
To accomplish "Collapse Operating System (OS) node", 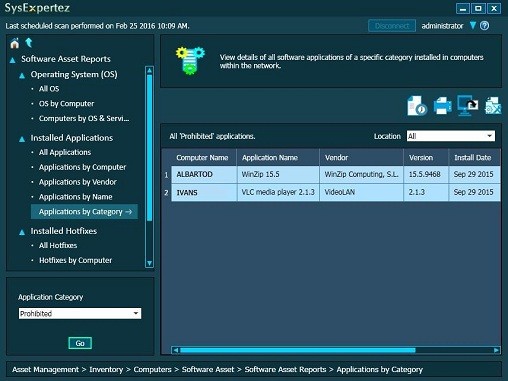I will click(x=22, y=76).
